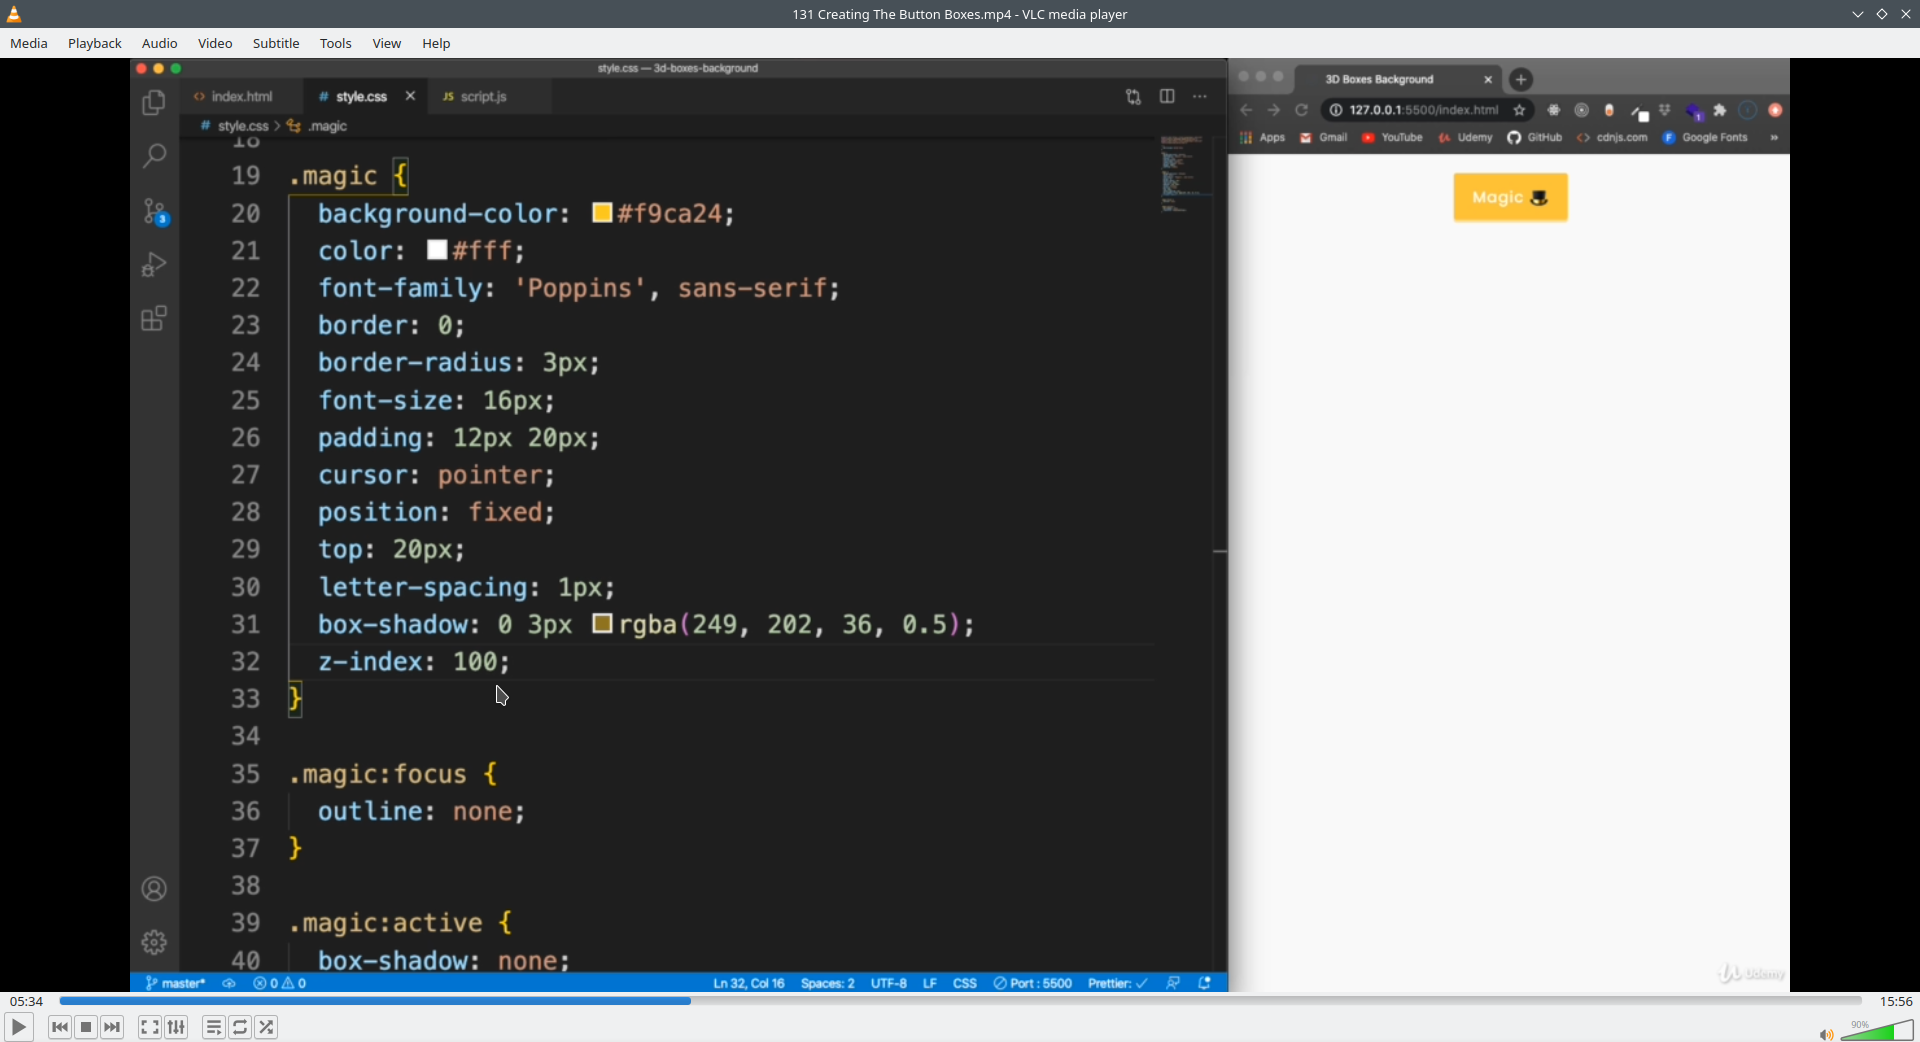Split the editor to the right
The width and height of the screenshot is (1920, 1042).
pos(1167,96)
